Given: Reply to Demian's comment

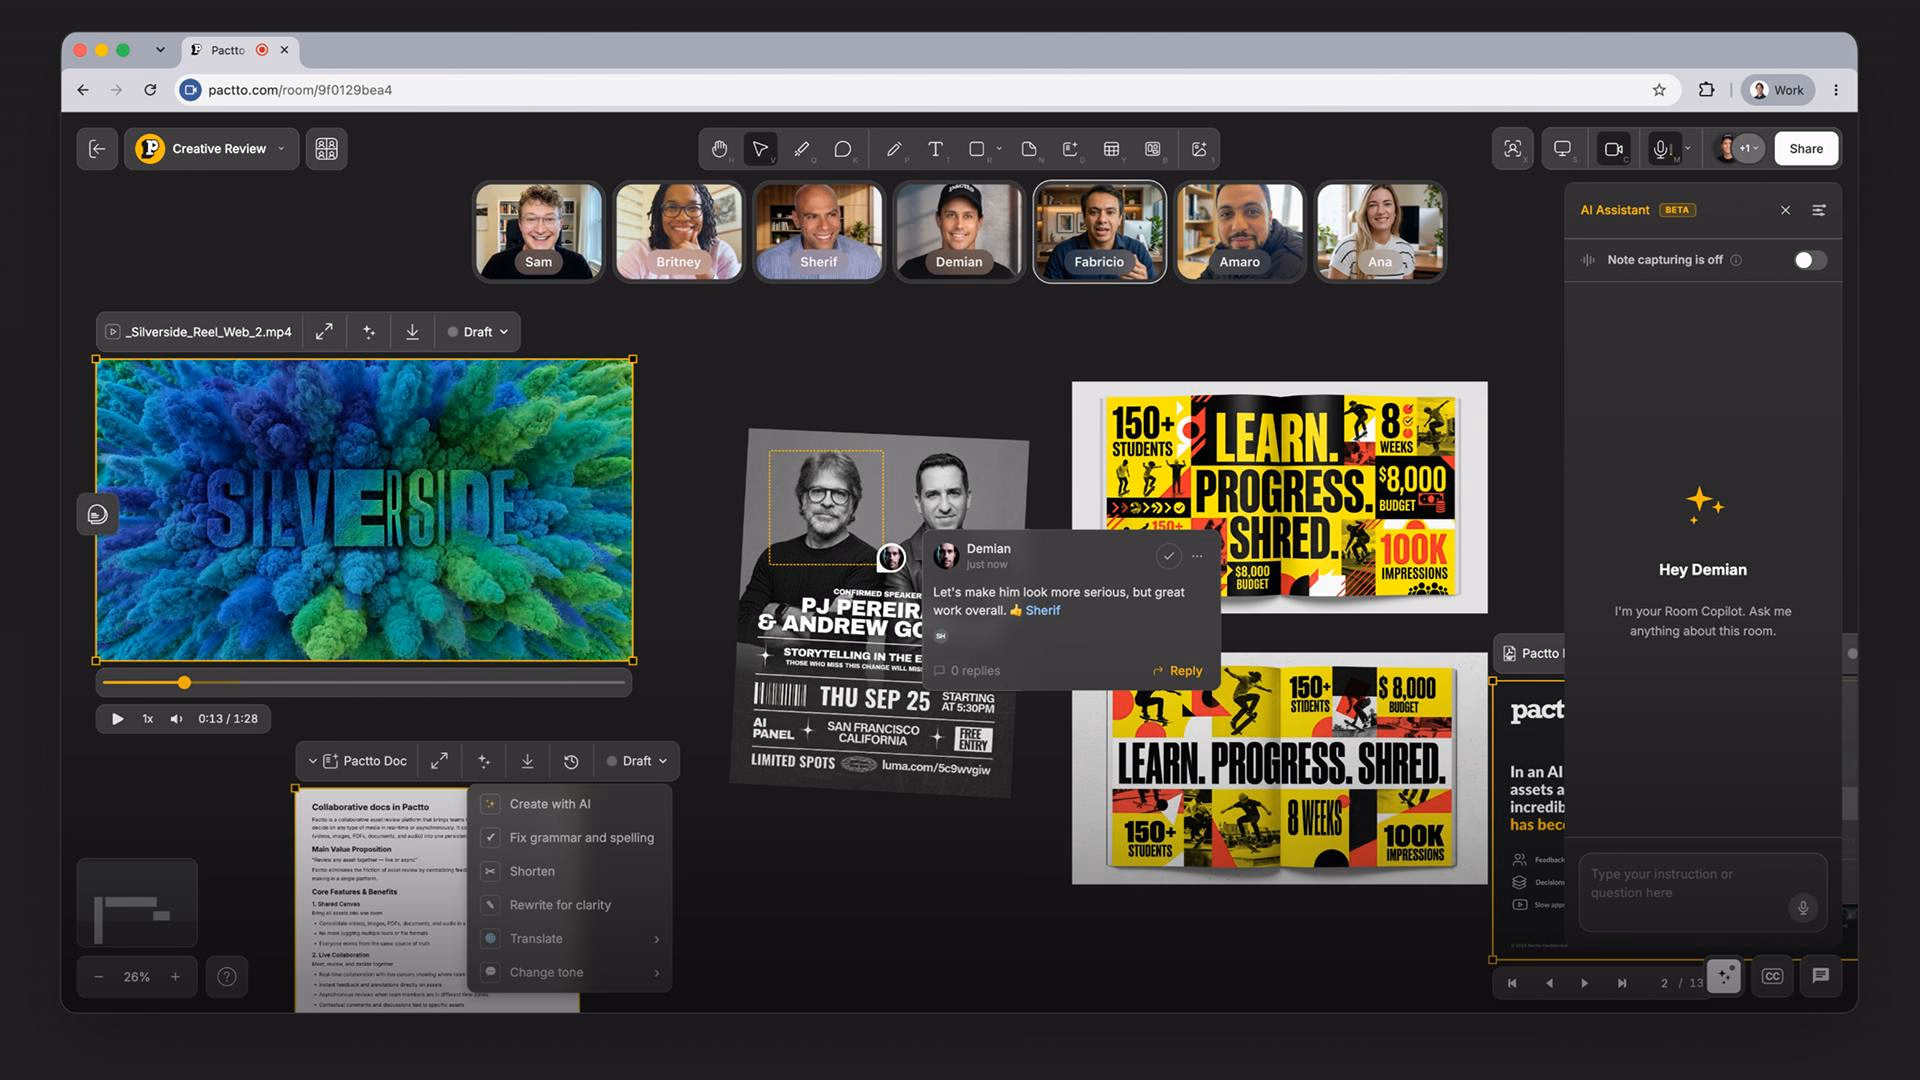Looking at the screenshot, I should point(1178,671).
